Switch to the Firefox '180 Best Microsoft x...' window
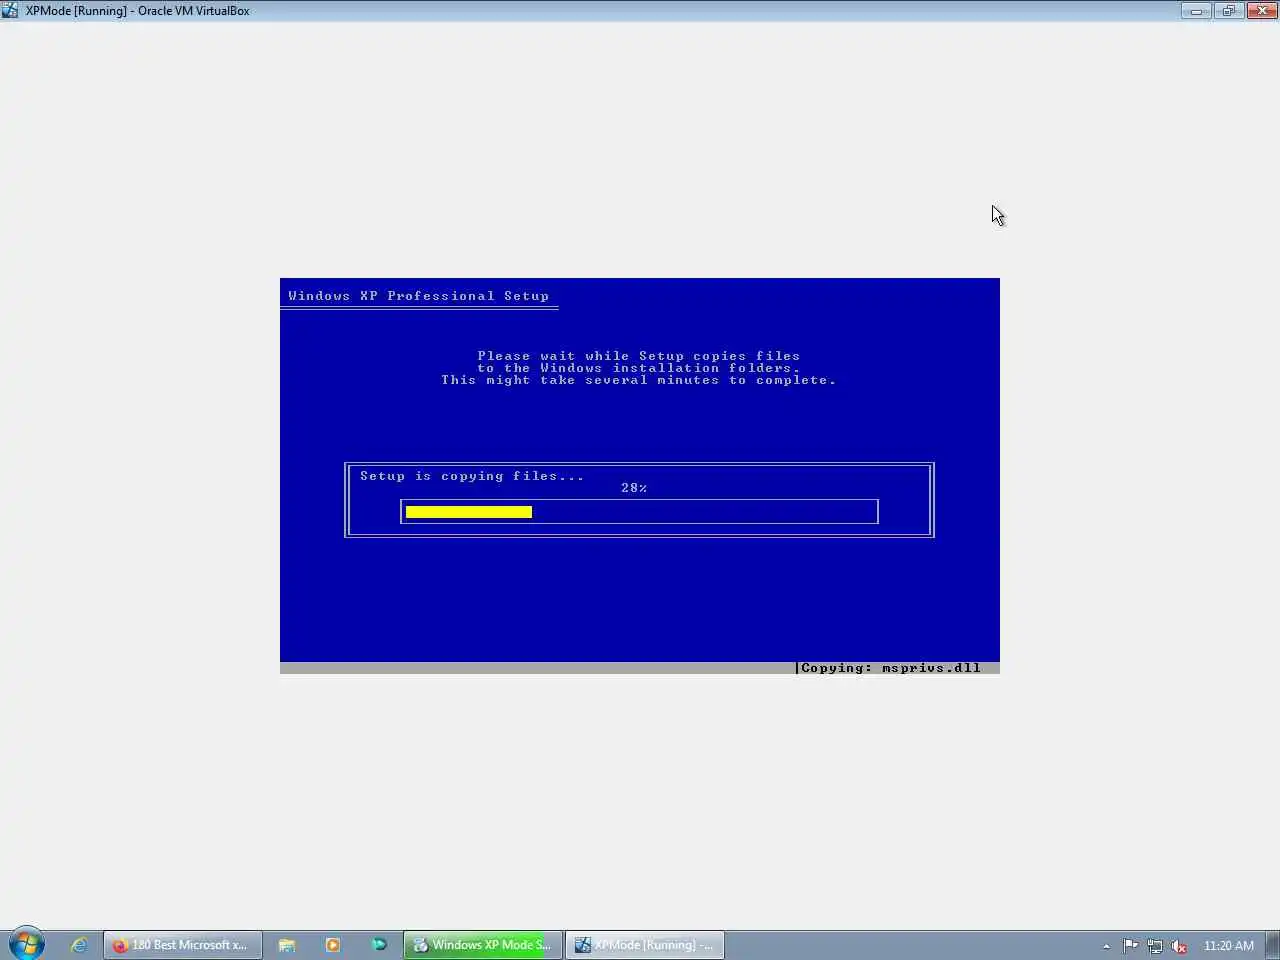Image resolution: width=1280 pixels, height=960 pixels. point(183,945)
